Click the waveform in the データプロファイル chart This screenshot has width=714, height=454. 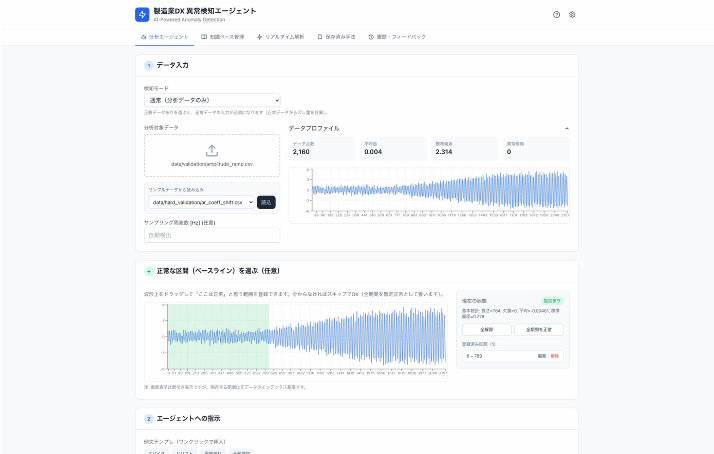coord(440,190)
